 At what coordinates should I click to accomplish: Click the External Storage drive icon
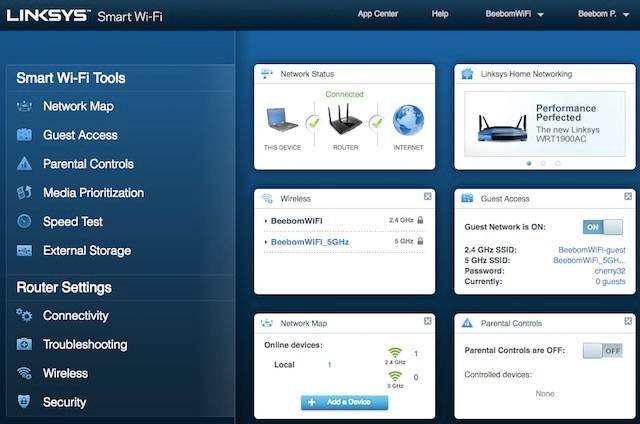tap(25, 251)
